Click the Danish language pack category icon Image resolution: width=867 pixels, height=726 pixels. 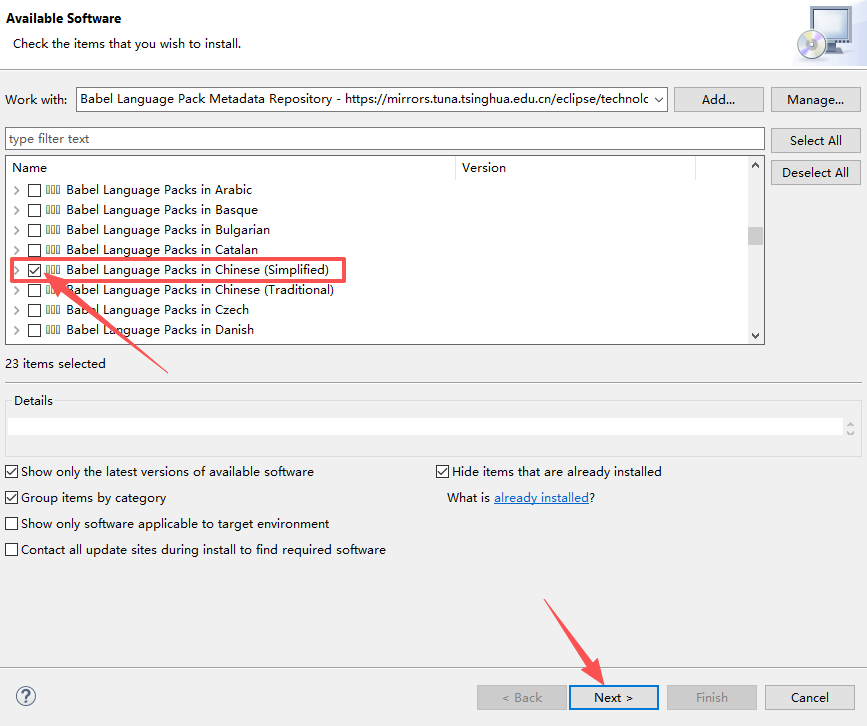coord(53,330)
